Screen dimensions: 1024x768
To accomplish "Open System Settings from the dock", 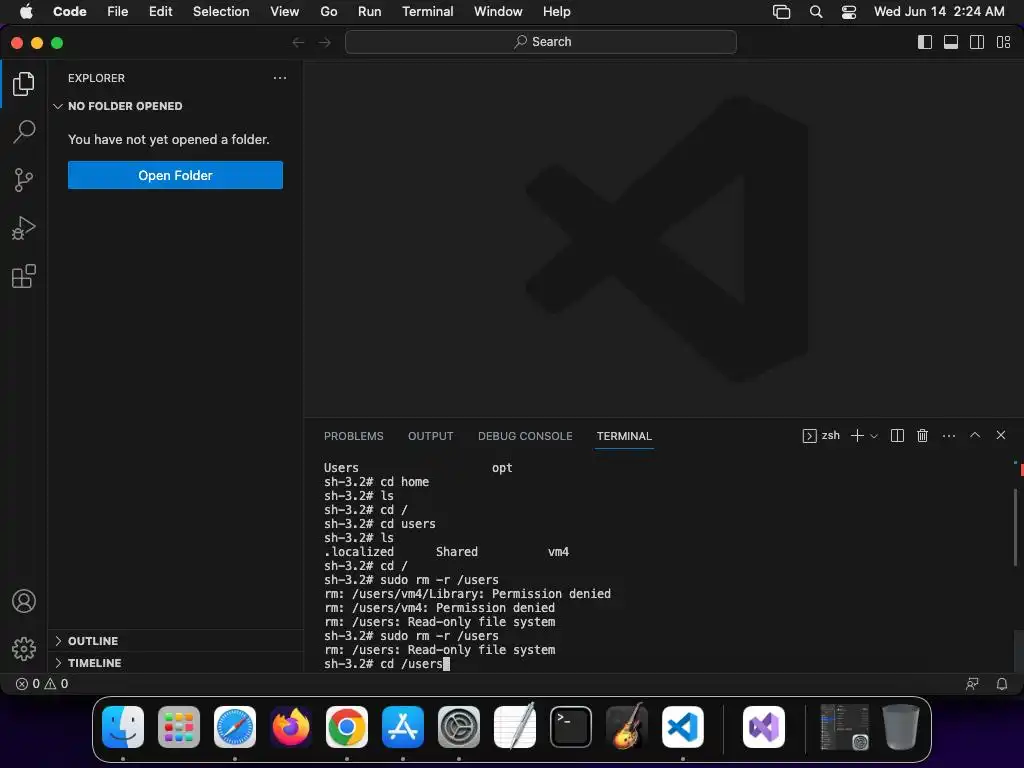I will point(458,727).
